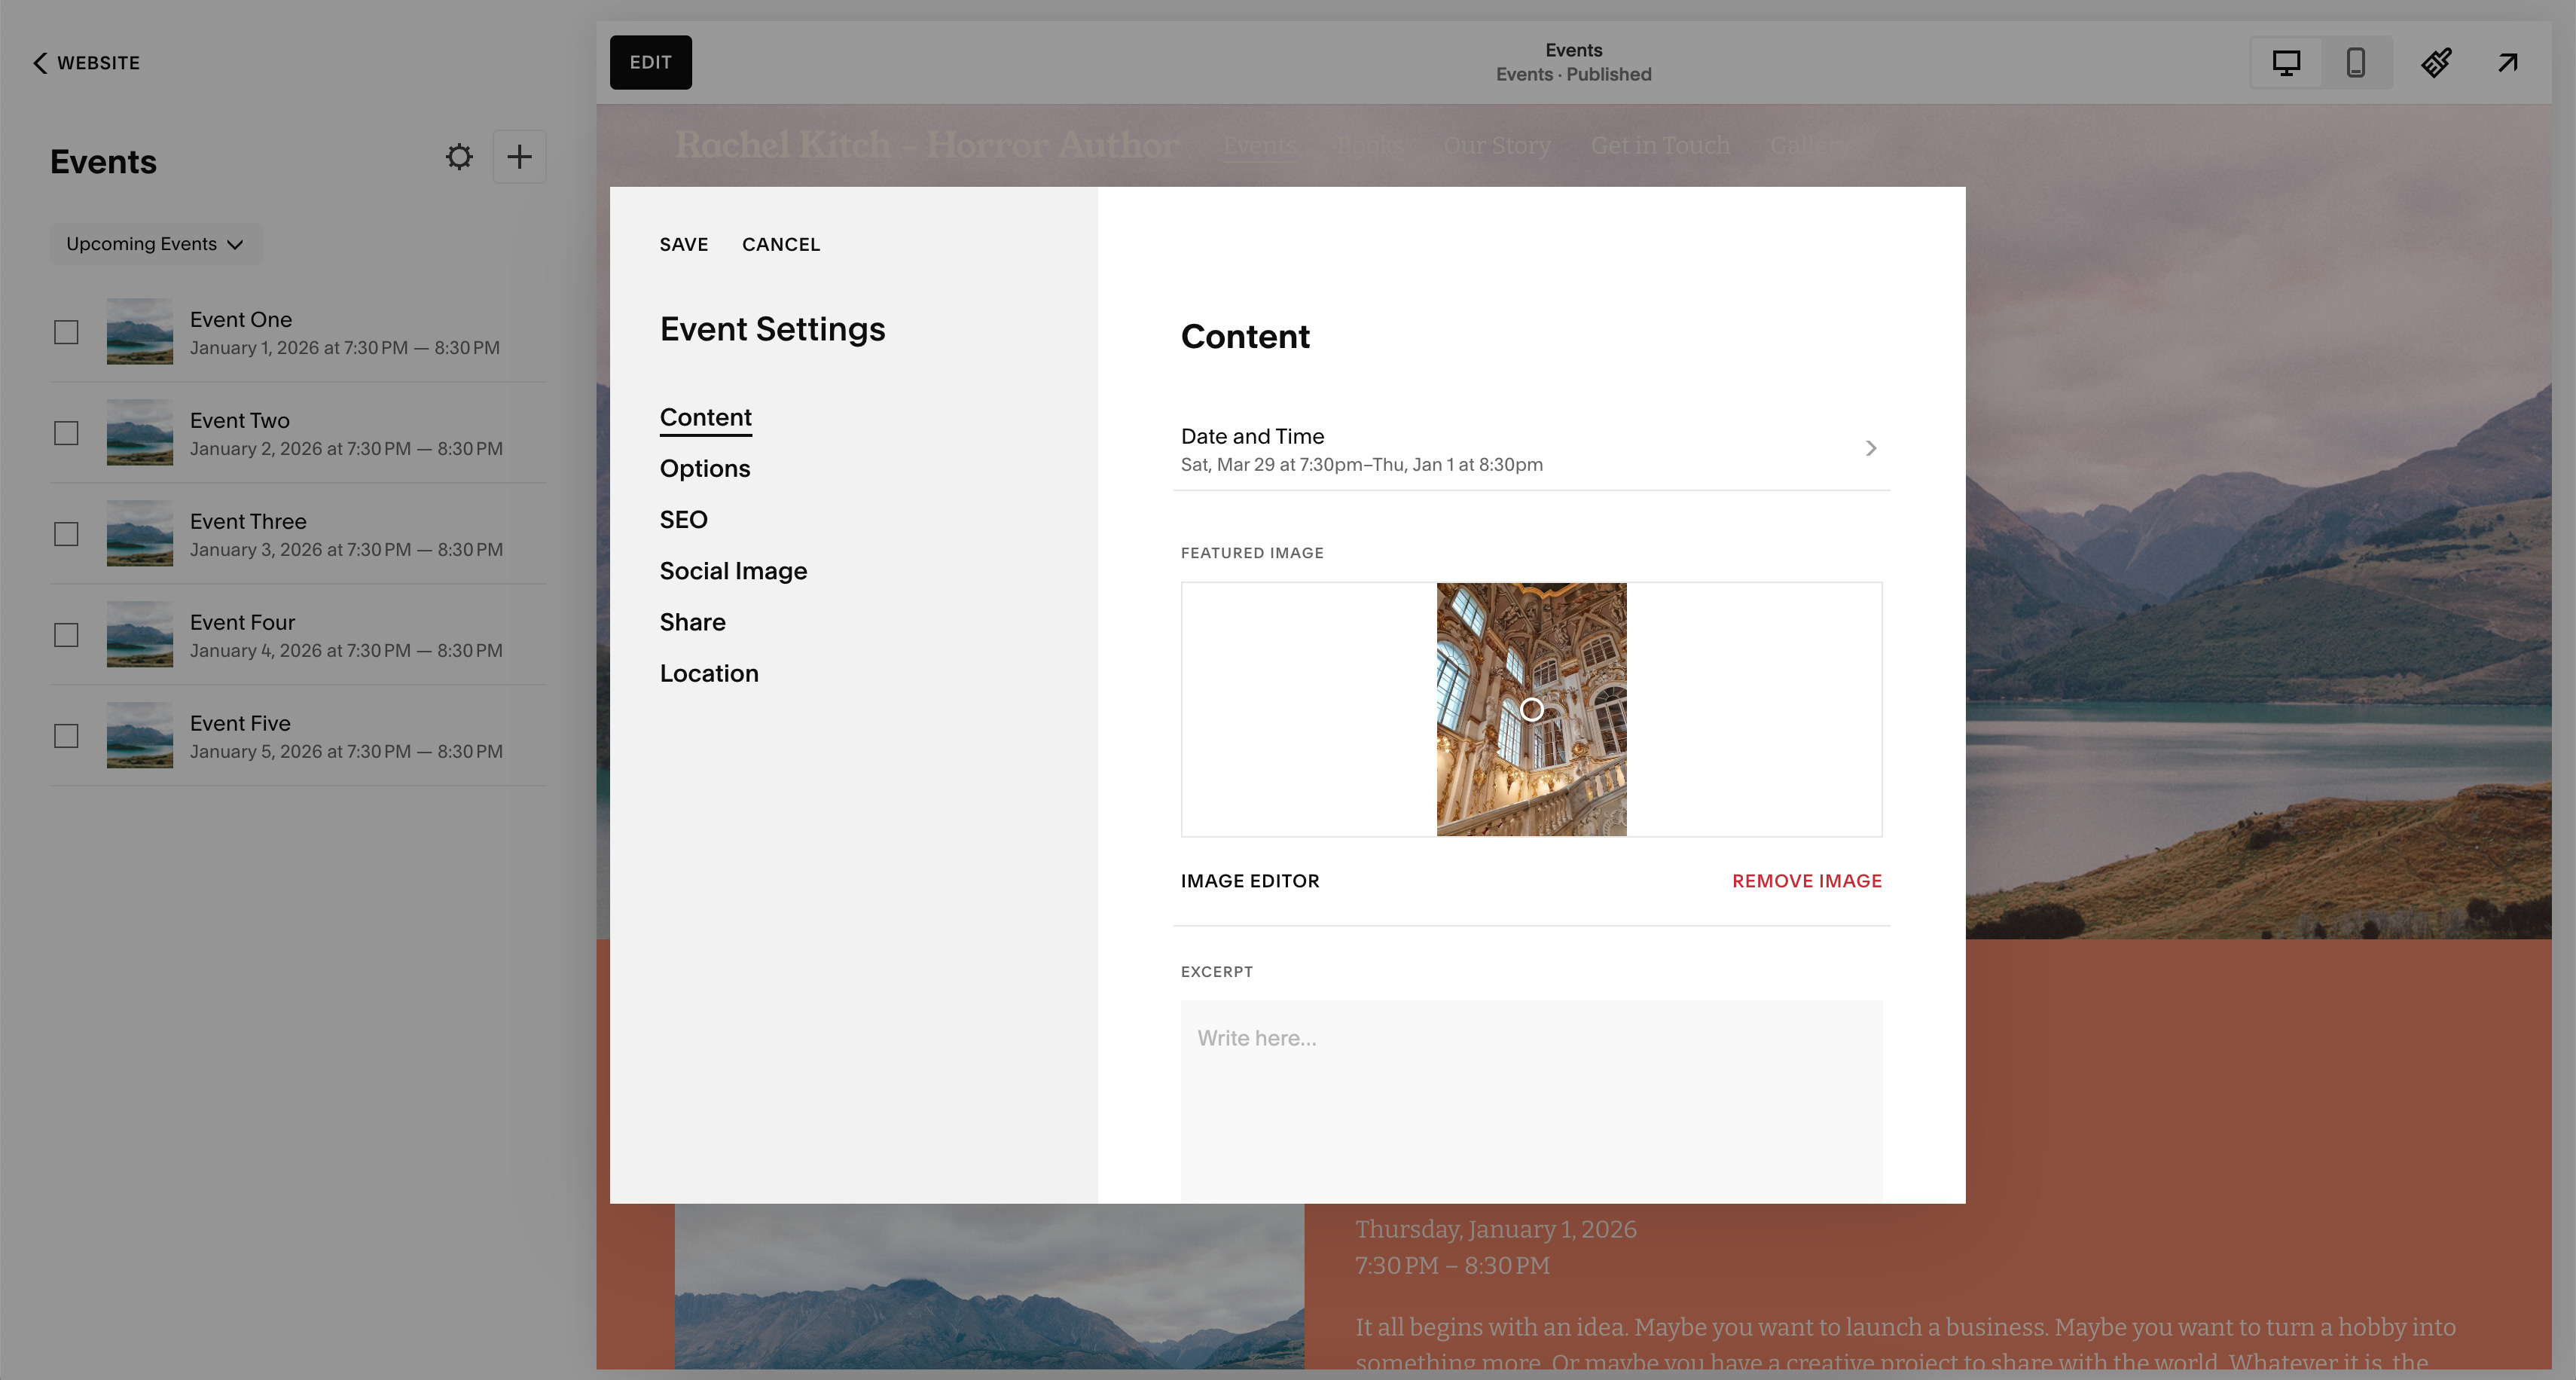2576x1380 pixels.
Task: Switch to desktop preview icon
Action: 2285,63
